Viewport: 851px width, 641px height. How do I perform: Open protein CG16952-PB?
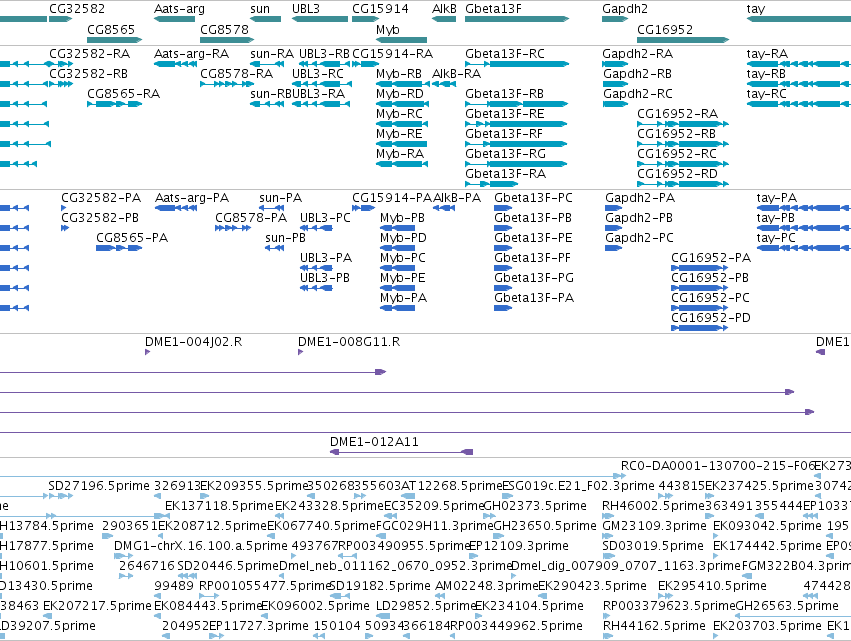click(x=710, y=278)
